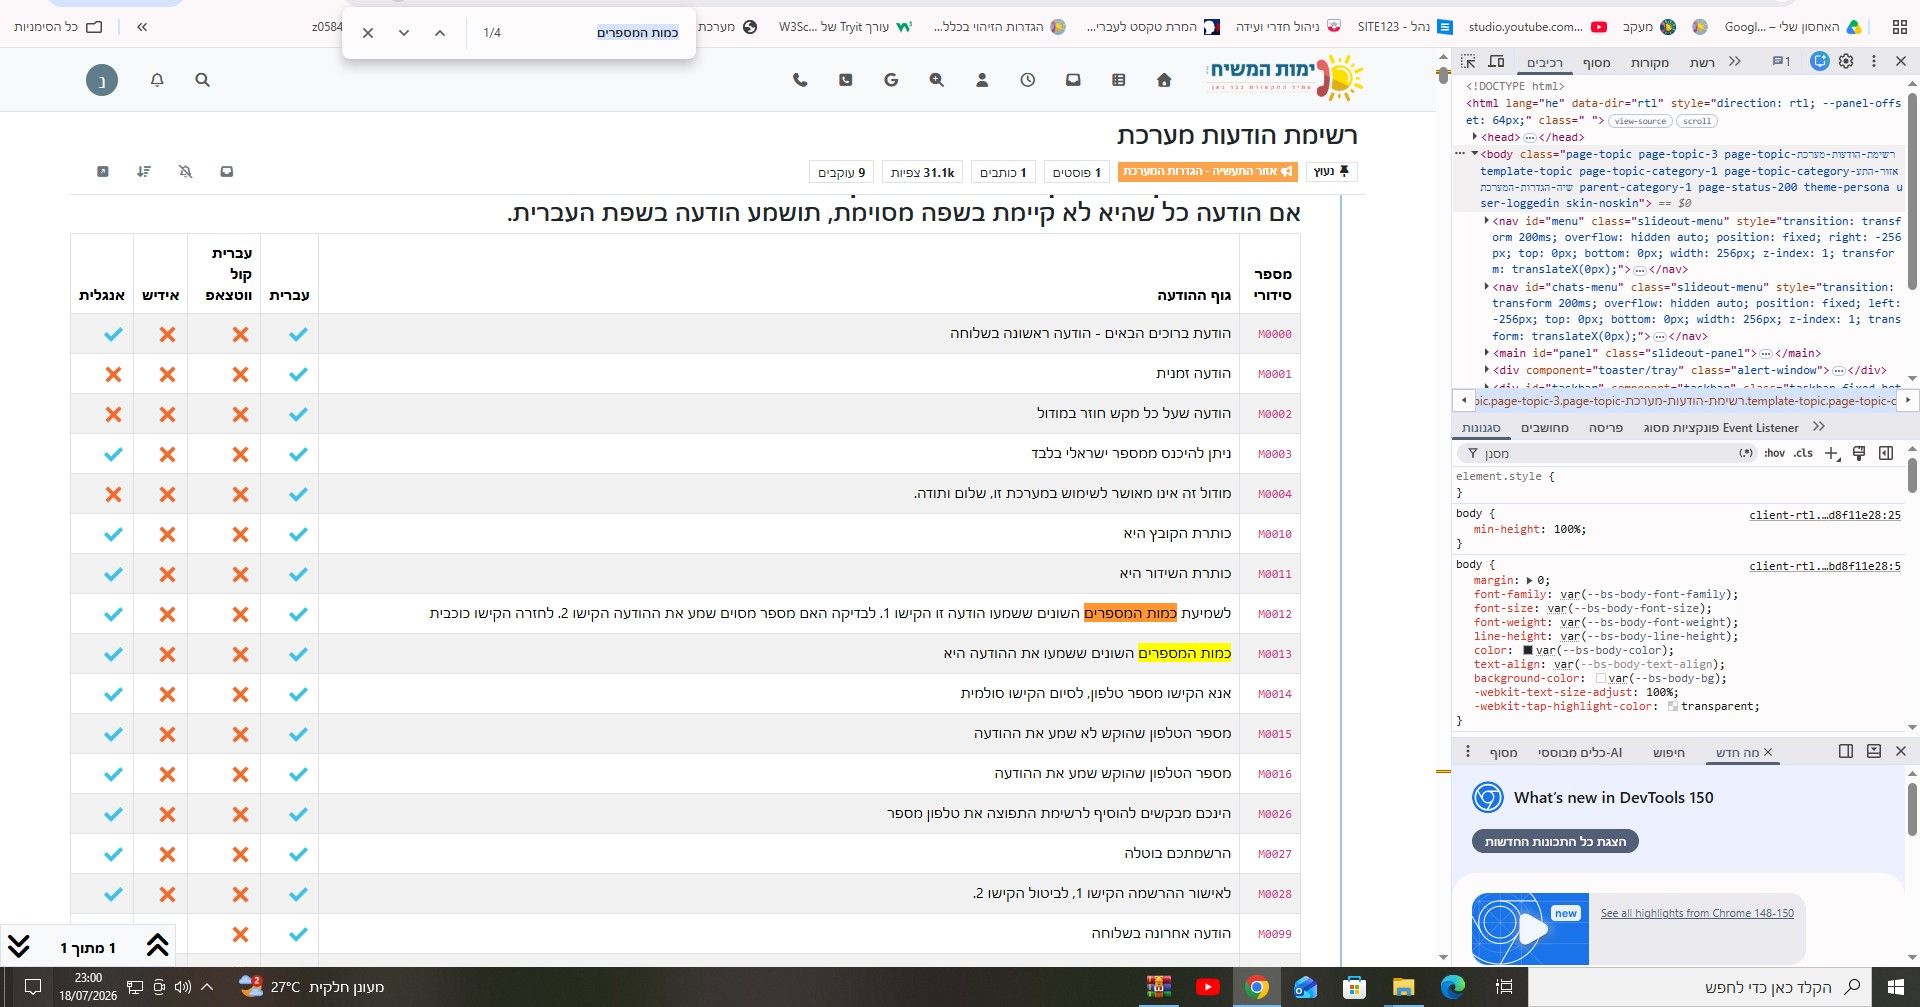Expand the head element in DOM tree

pyautogui.click(x=1475, y=137)
